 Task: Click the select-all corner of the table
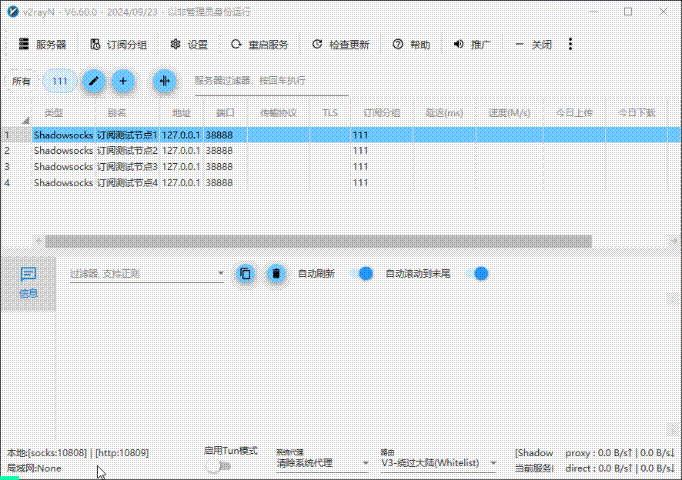point(17,114)
